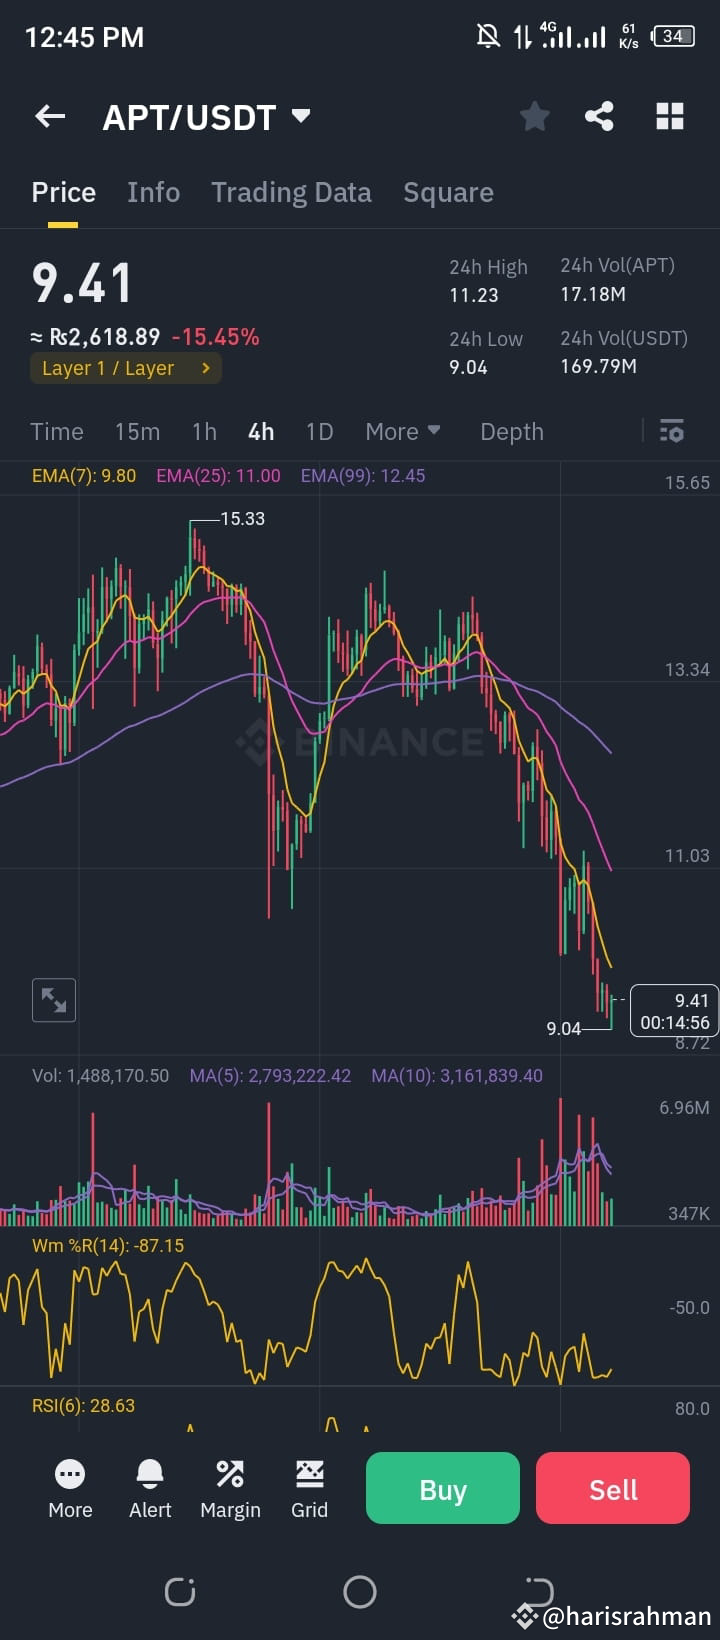Screen dimensions: 720x1640
Task: Share the APT/USDT chart
Action: click(x=600, y=116)
